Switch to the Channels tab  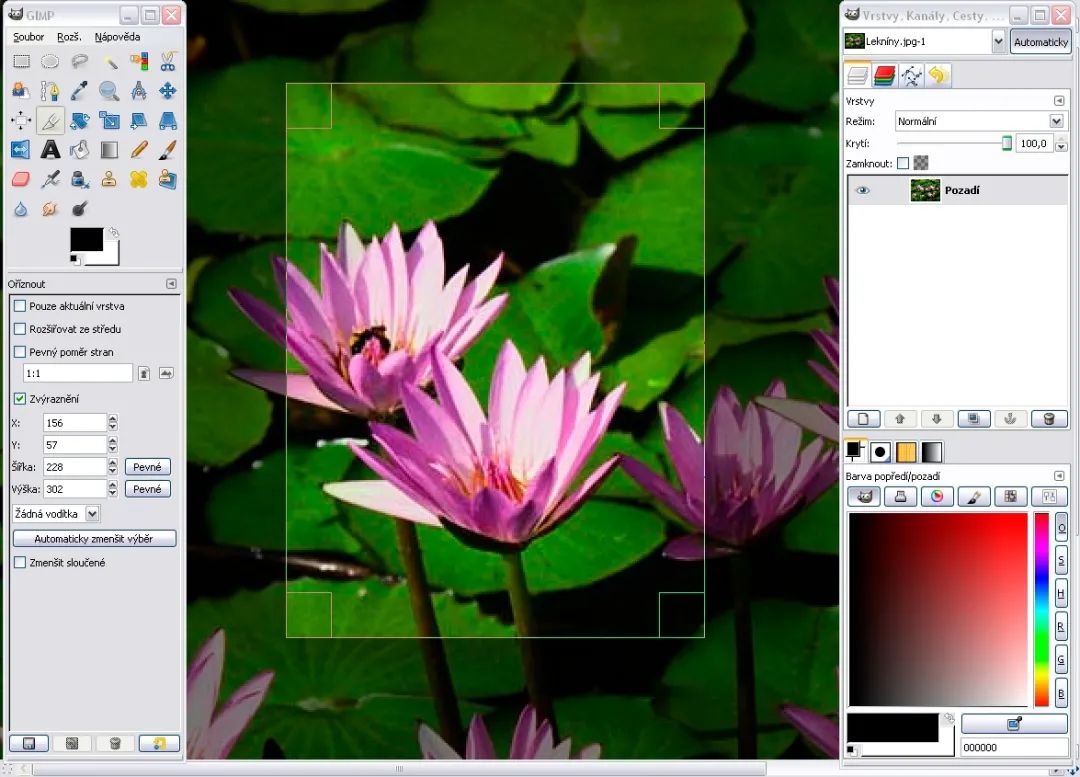coord(886,75)
